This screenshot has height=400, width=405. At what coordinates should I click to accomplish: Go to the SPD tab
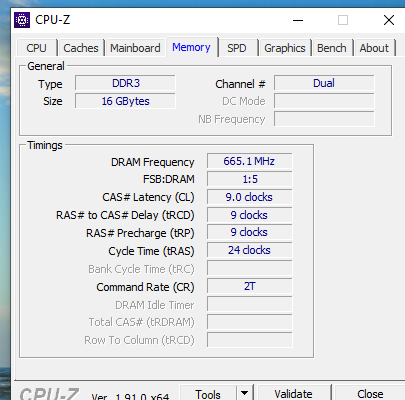tap(237, 48)
